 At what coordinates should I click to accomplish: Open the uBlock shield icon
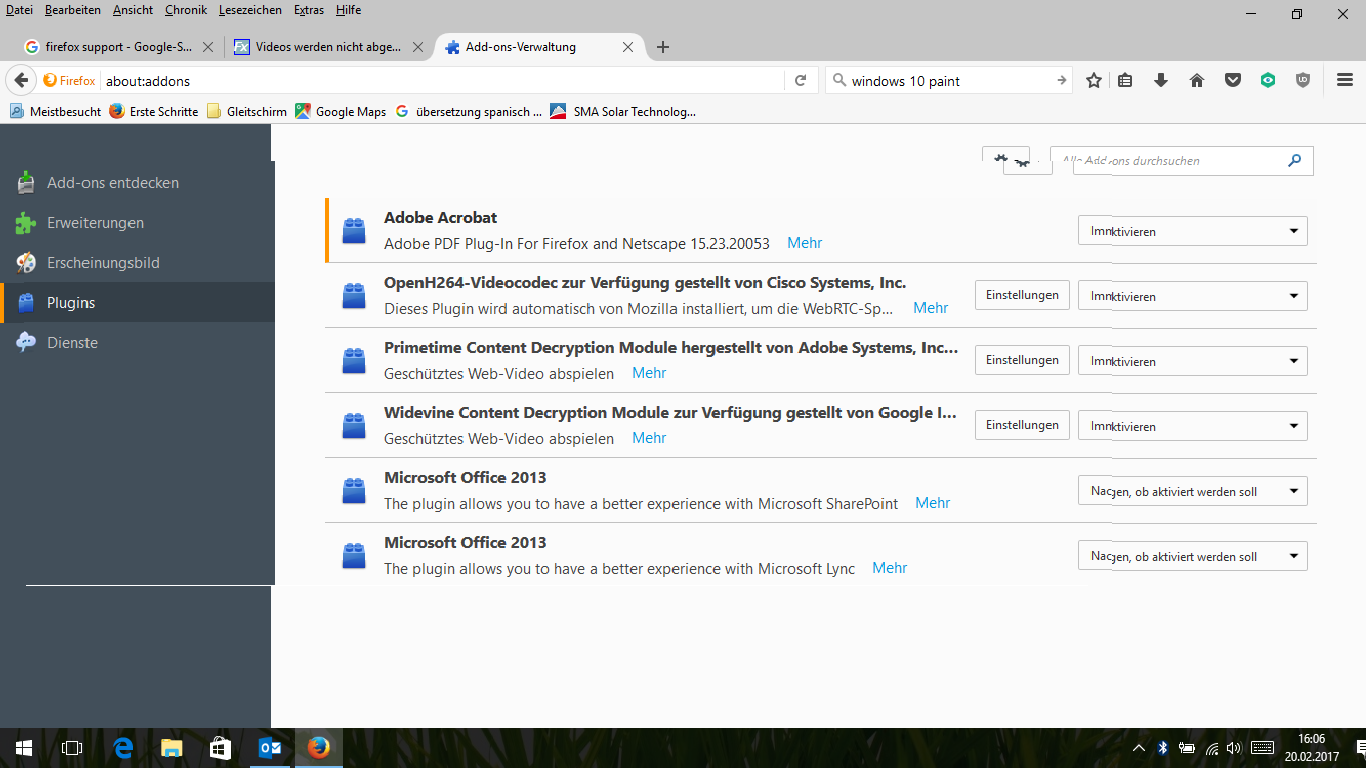pyautogui.click(x=1302, y=81)
